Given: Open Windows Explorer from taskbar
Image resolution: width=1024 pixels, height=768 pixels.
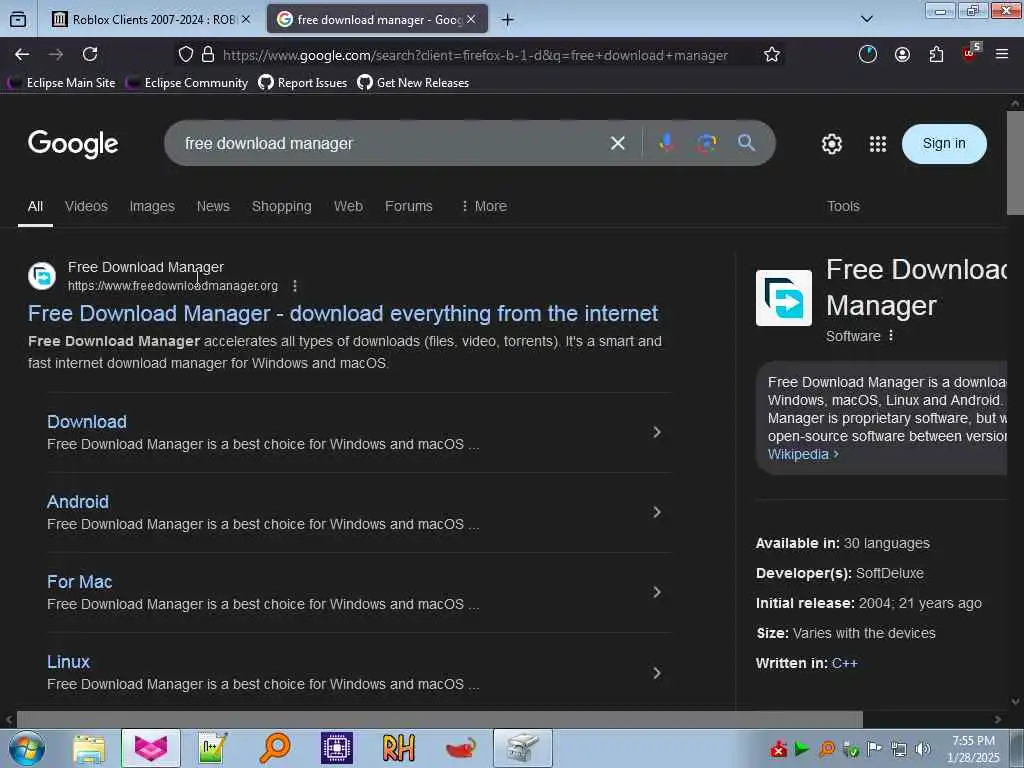Looking at the screenshot, I should [89, 748].
